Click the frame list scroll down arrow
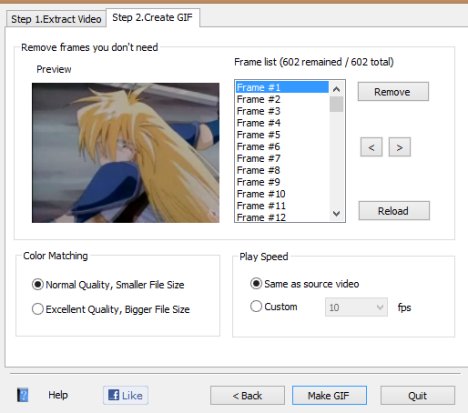This screenshot has width=468, height=413. 337,213
